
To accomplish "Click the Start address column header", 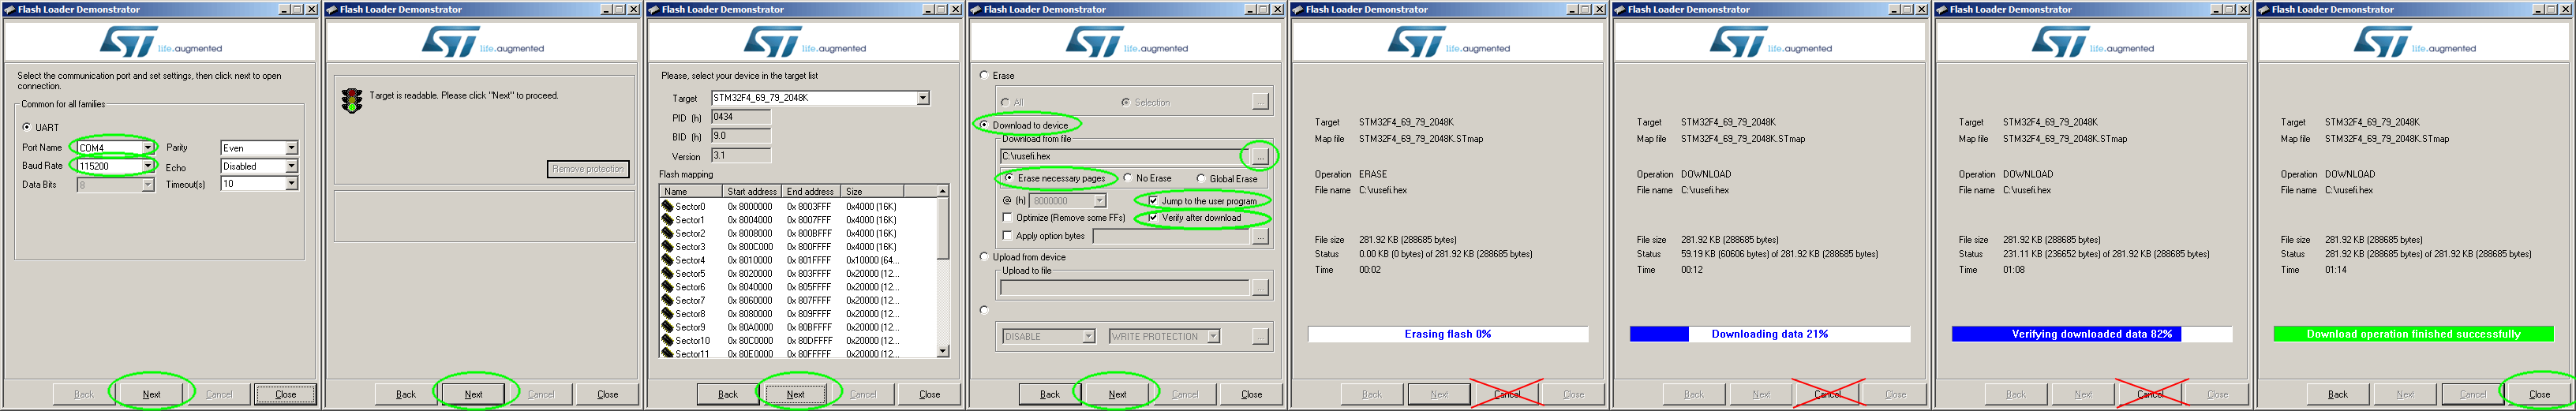I will point(751,191).
